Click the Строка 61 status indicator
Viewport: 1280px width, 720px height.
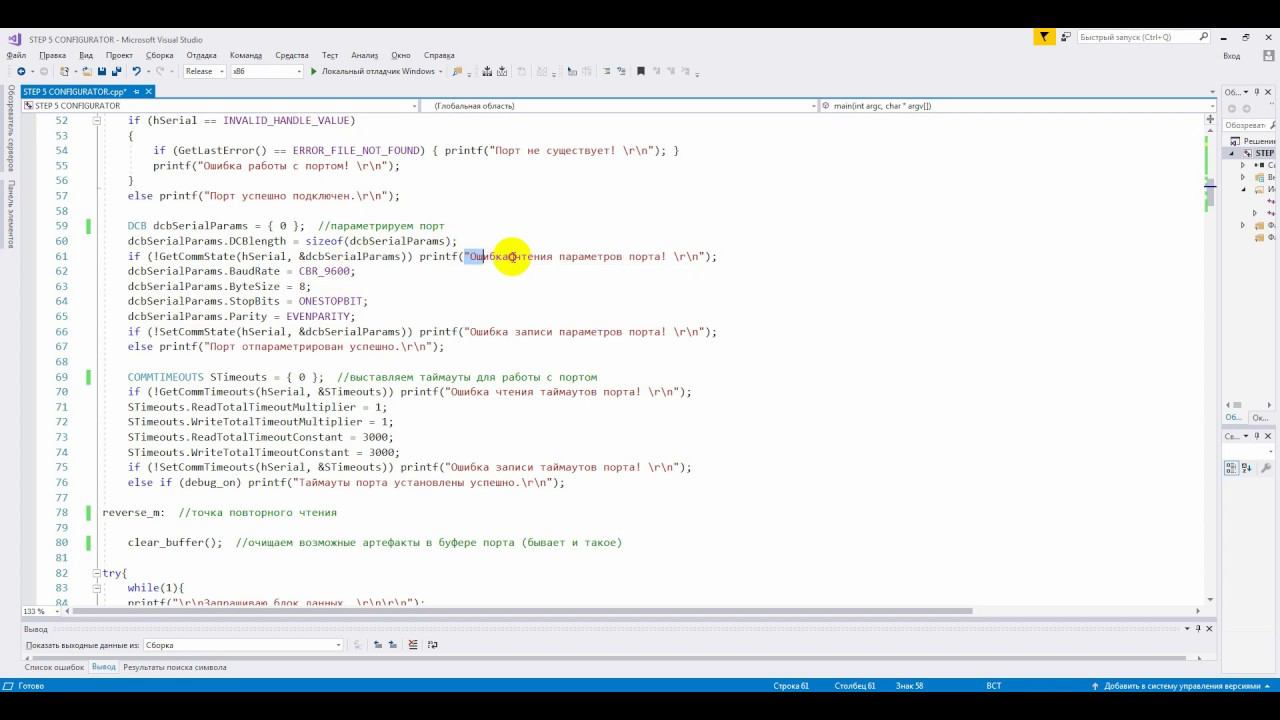[791, 686]
